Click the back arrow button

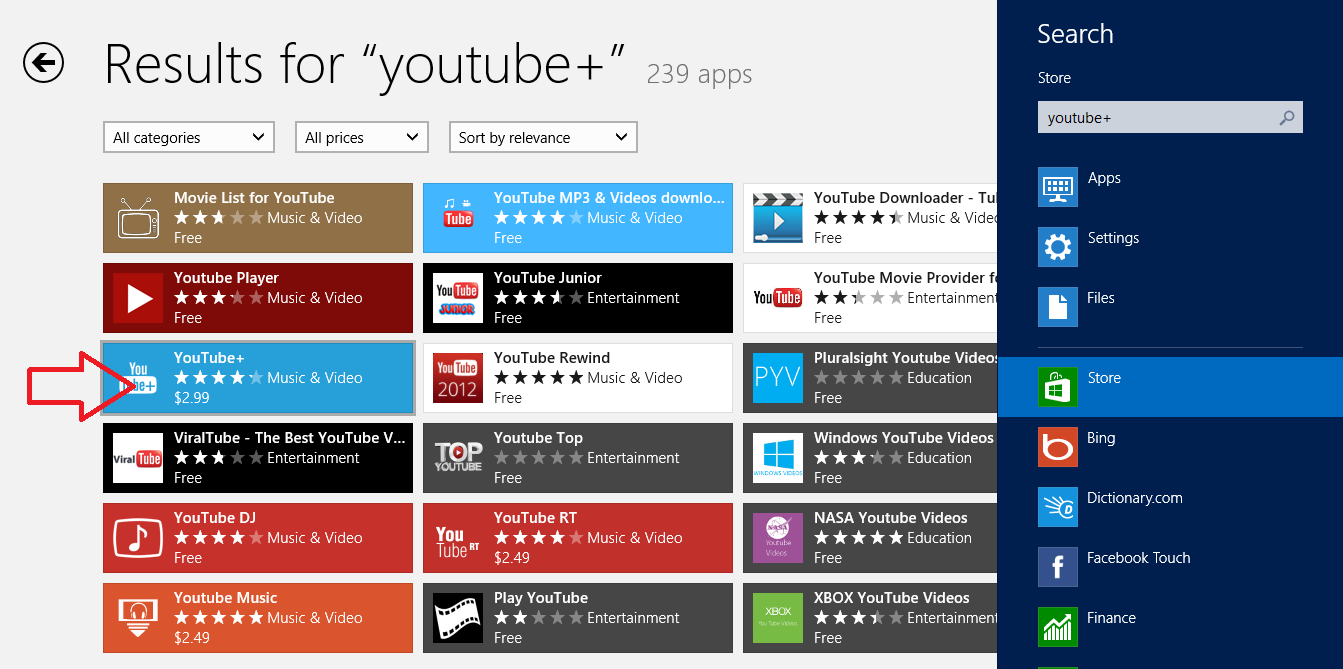click(43, 63)
